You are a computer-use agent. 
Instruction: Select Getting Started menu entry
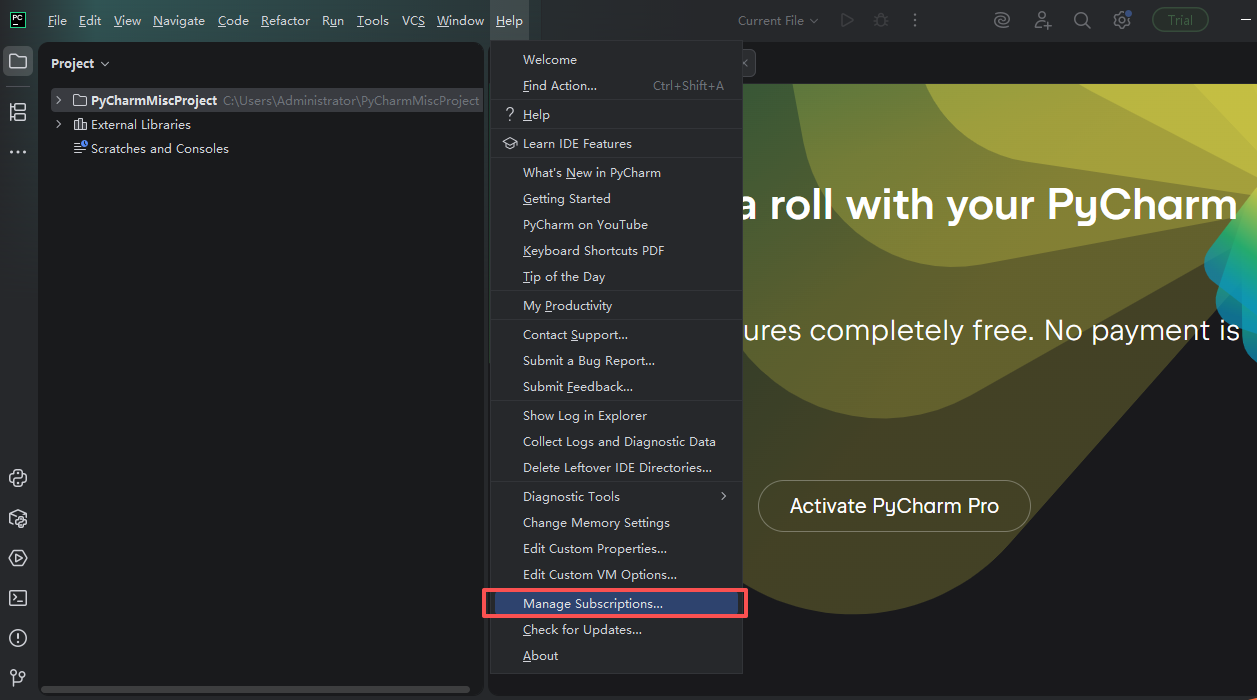click(x=616, y=199)
